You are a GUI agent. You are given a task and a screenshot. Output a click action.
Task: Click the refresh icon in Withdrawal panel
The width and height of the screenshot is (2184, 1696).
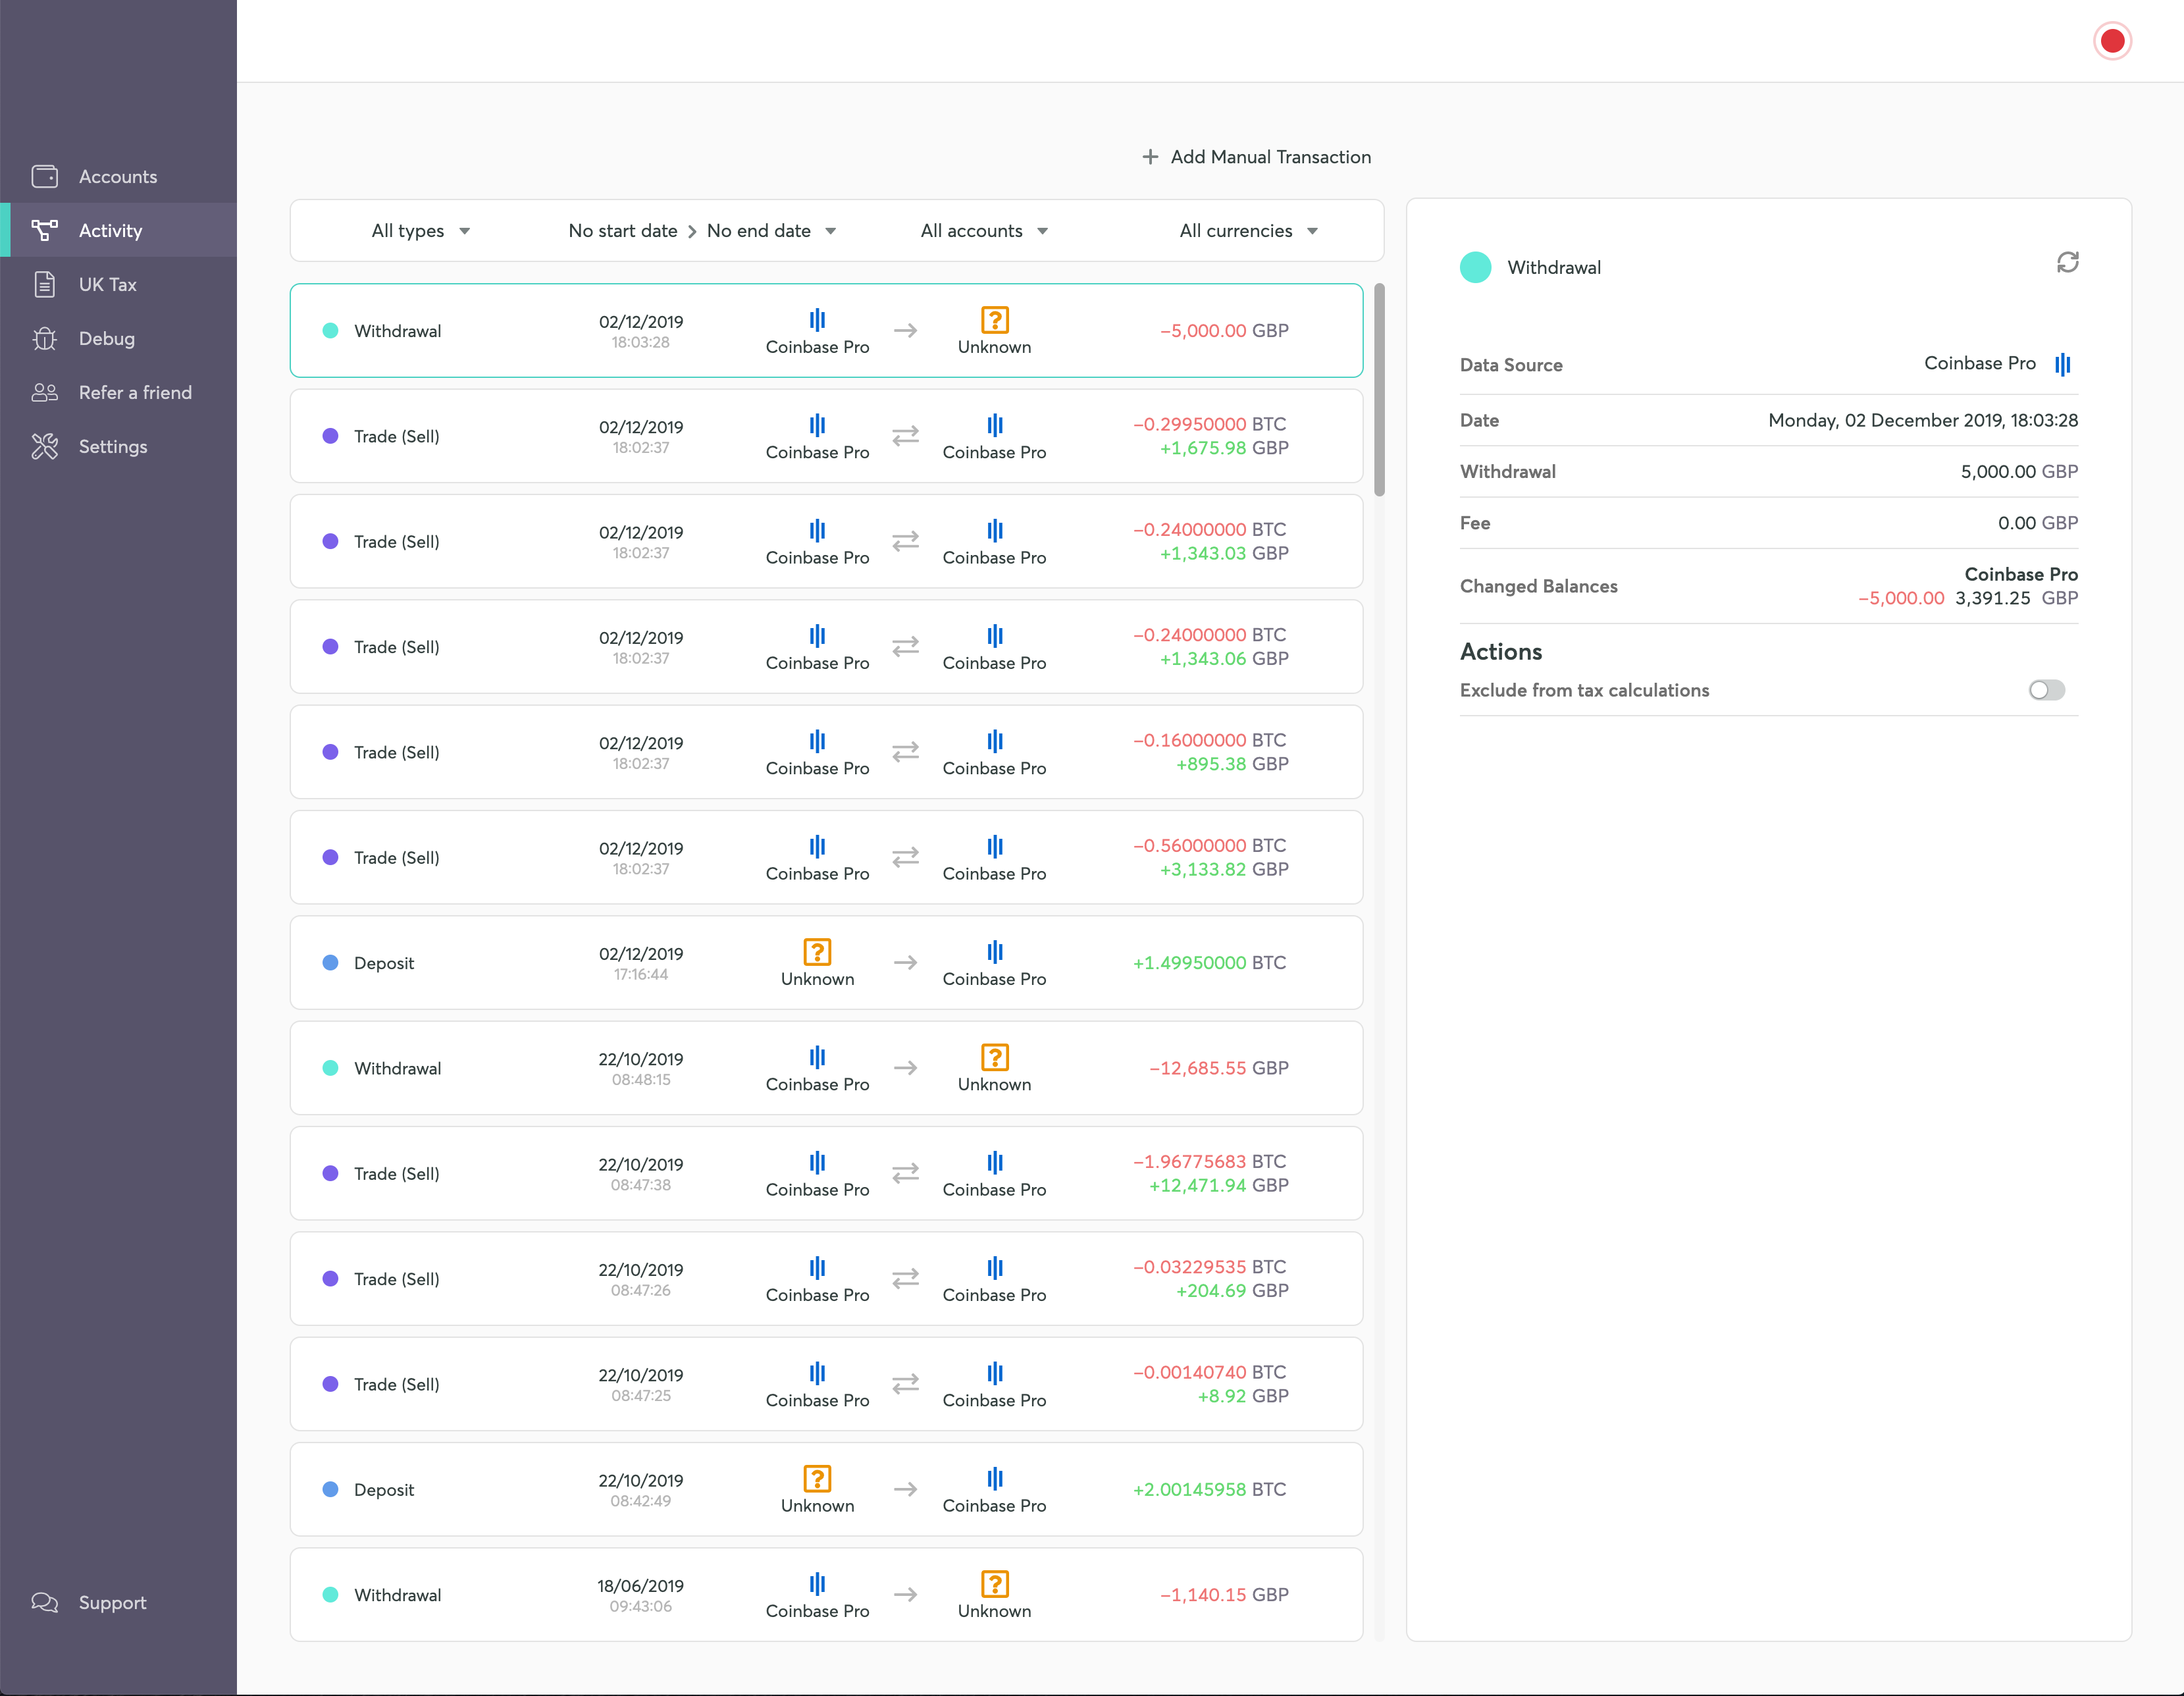click(2067, 262)
